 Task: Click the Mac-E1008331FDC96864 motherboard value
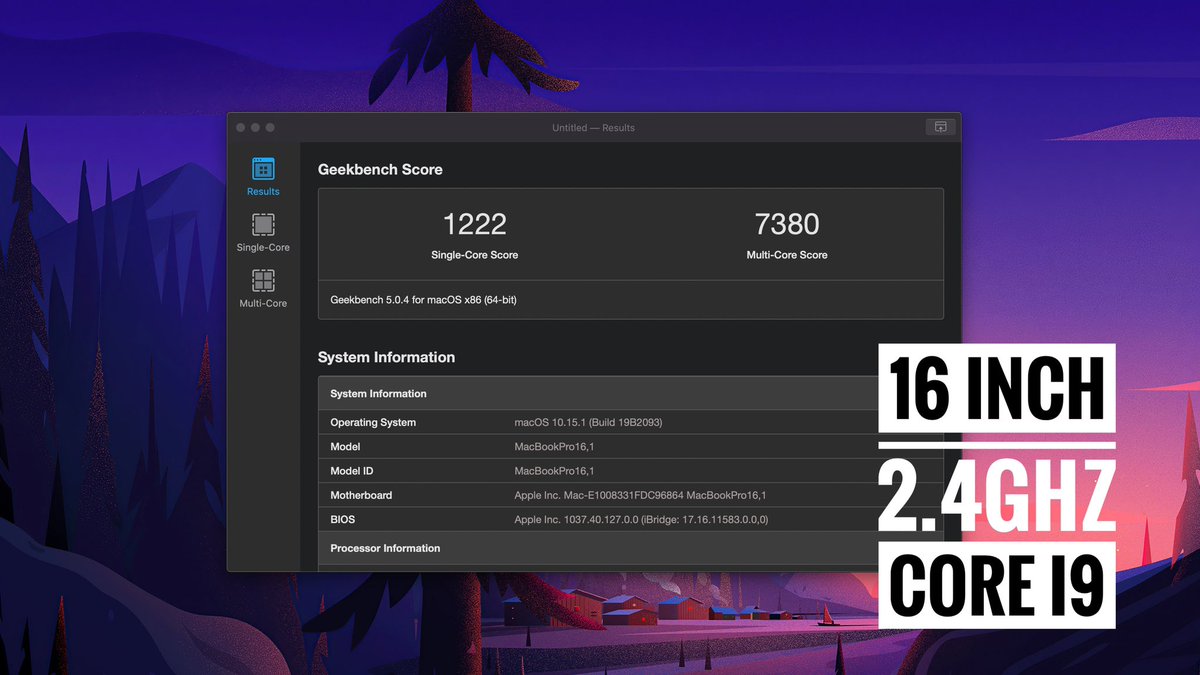640,495
